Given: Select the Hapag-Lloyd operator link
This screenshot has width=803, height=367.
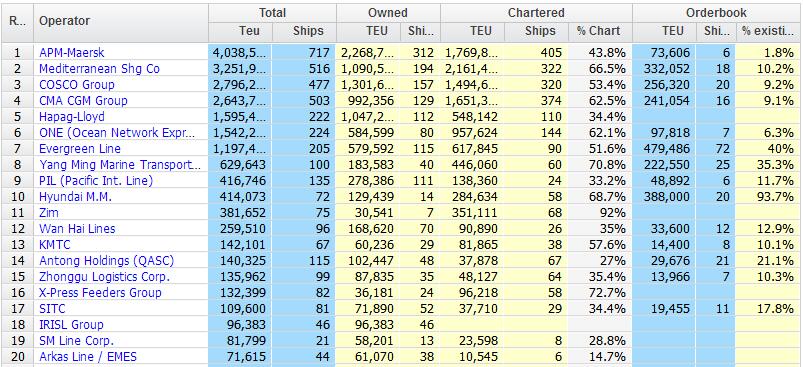Looking at the screenshot, I should tap(71, 117).
